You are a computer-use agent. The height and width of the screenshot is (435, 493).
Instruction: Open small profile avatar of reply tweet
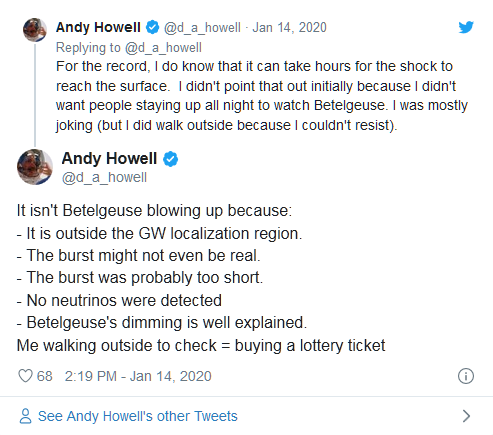pos(35,30)
